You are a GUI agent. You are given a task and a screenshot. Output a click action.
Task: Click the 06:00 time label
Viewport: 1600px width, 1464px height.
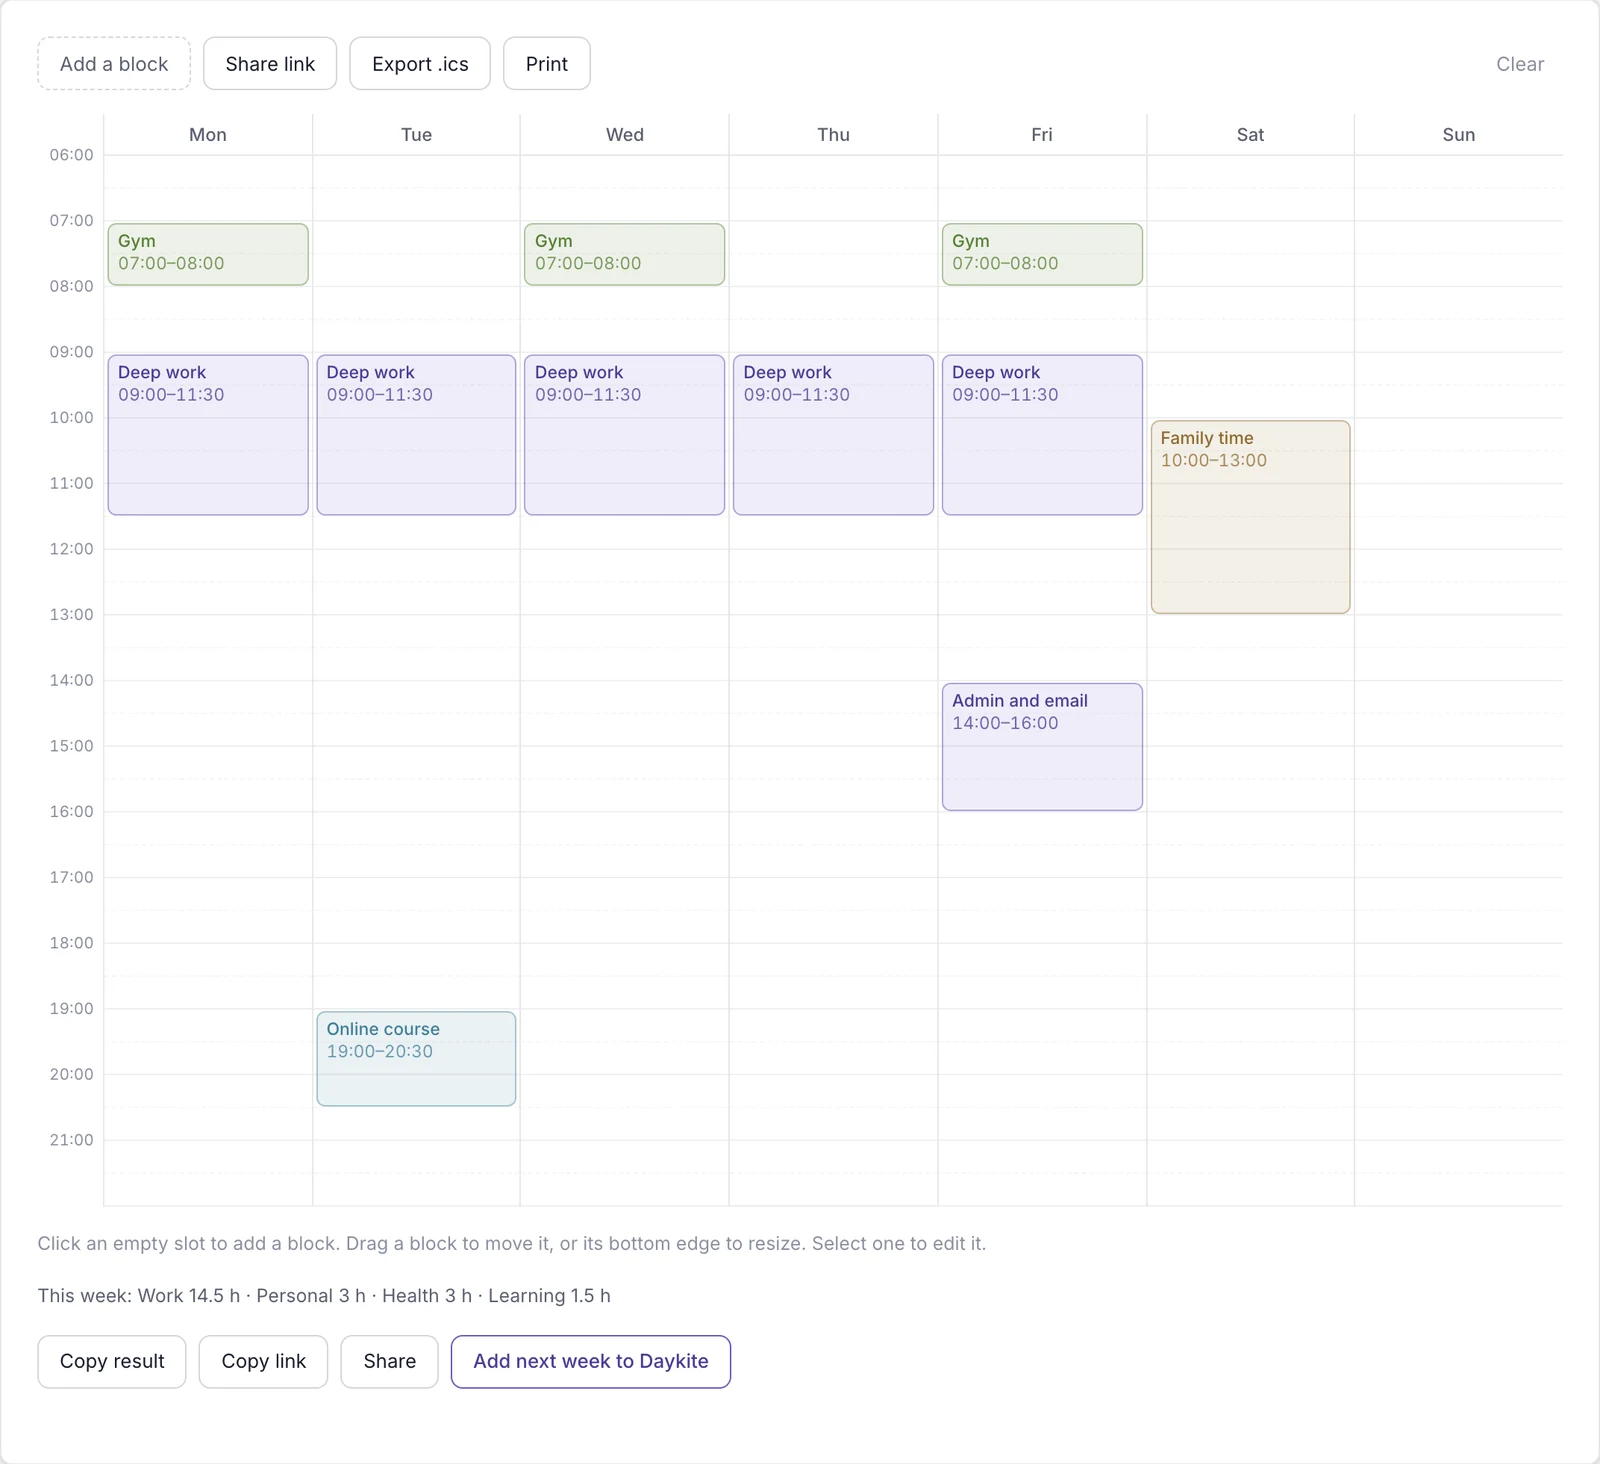click(72, 155)
